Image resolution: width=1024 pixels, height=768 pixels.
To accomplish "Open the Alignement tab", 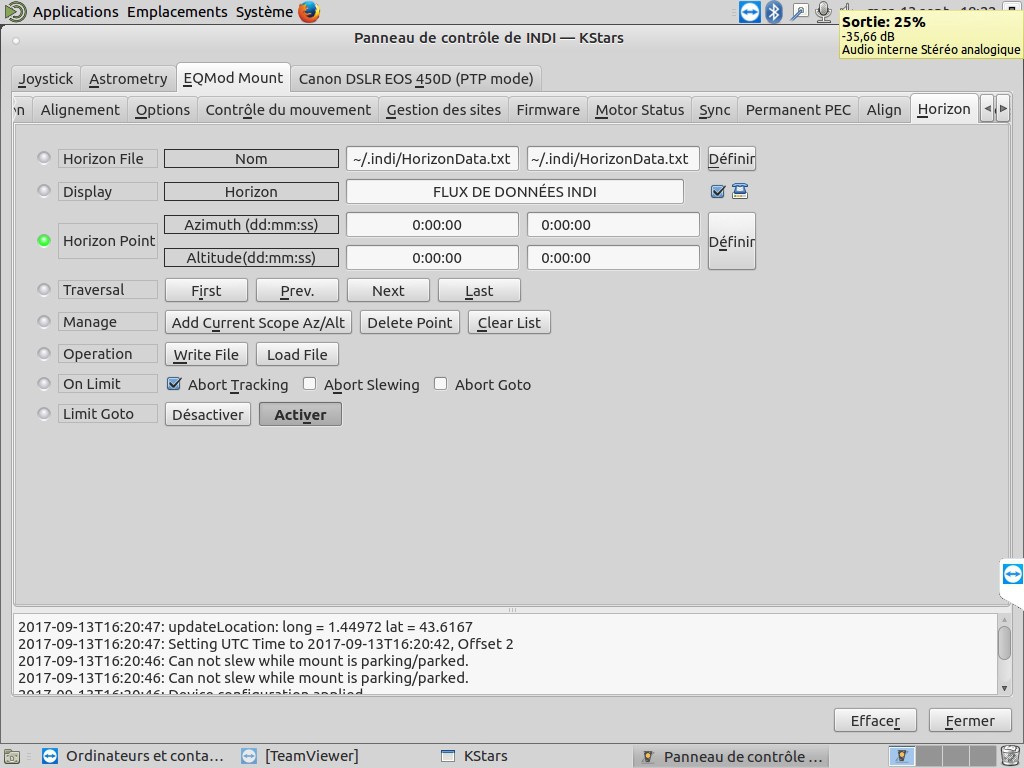I will pos(80,110).
